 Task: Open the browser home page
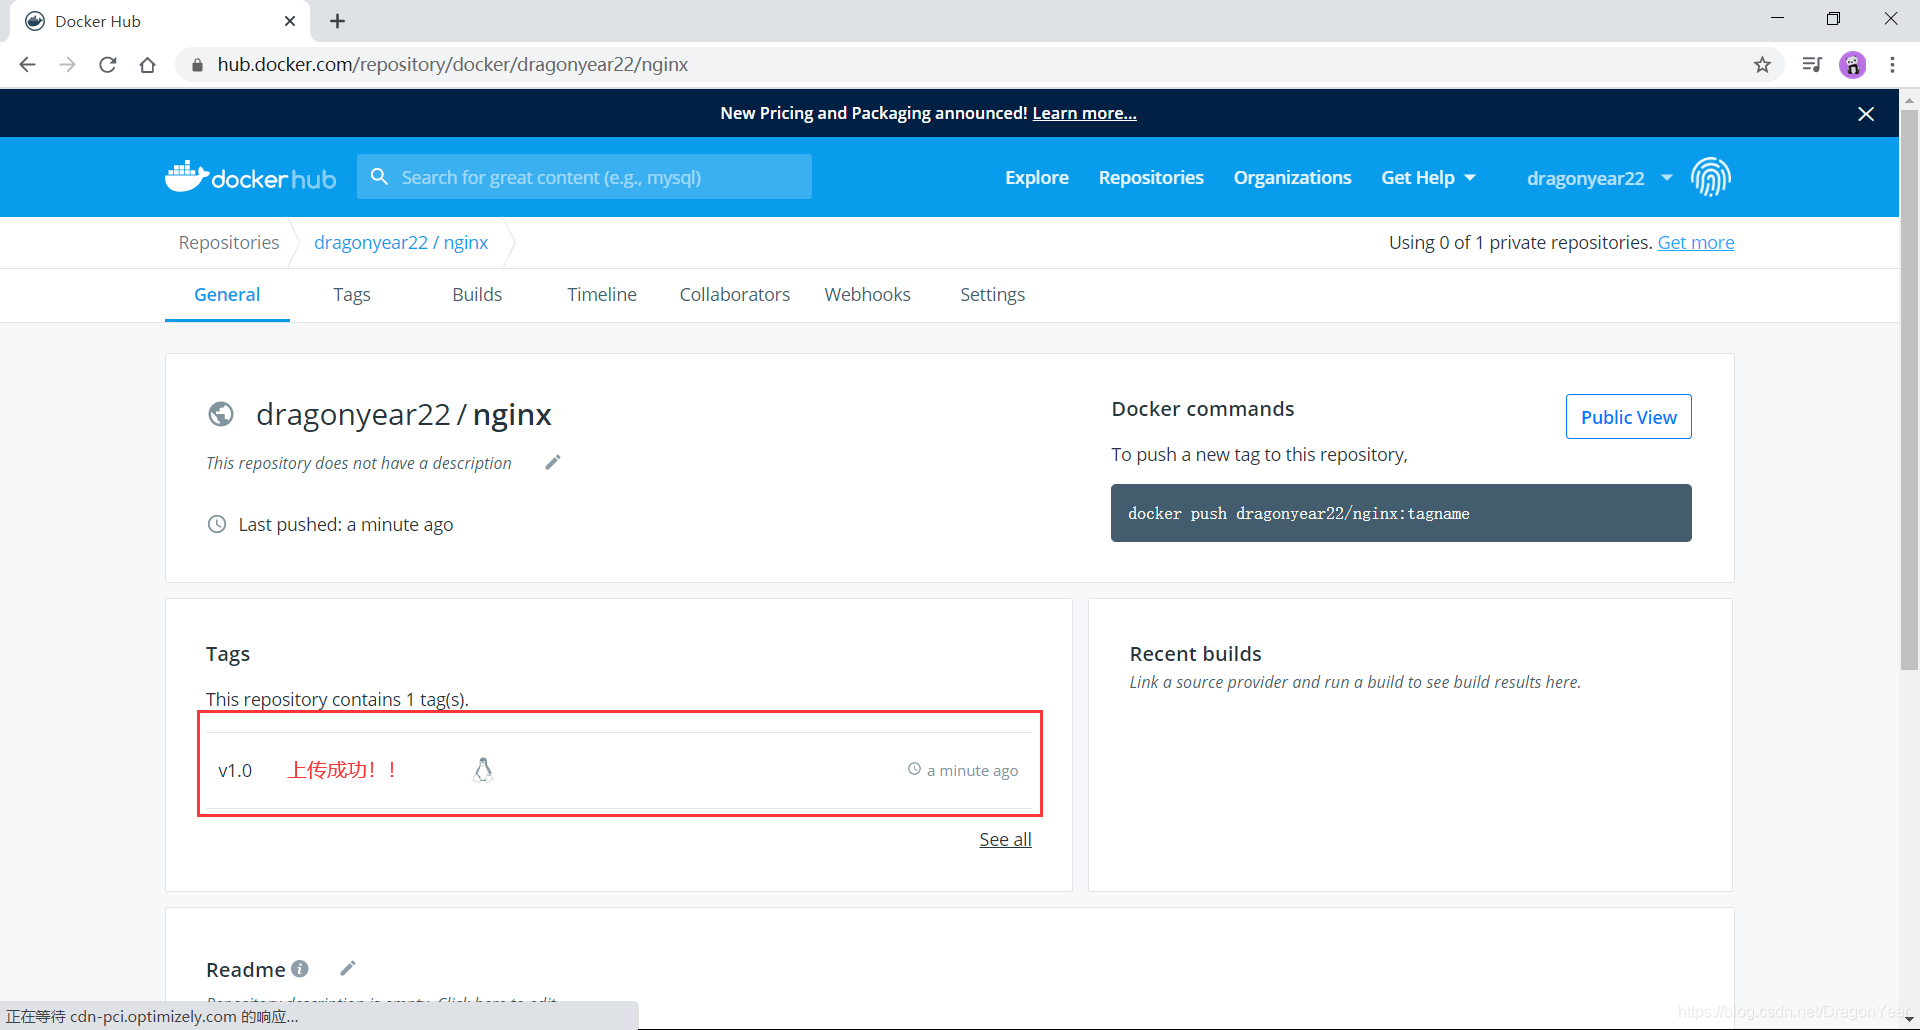[x=148, y=65]
